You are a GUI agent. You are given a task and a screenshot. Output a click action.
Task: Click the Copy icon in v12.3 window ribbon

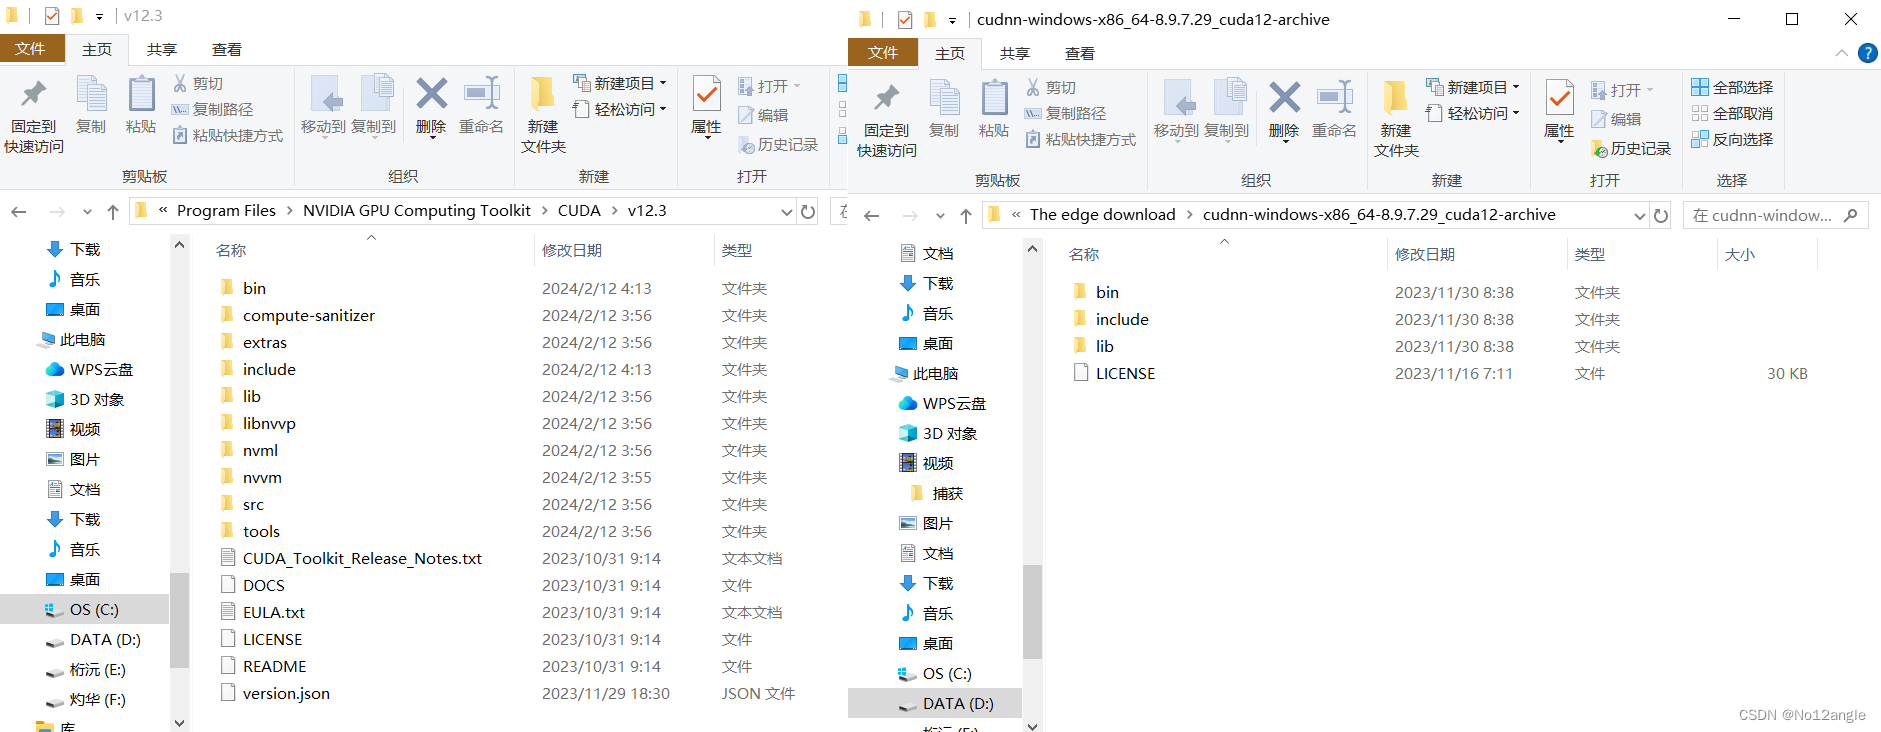(x=91, y=95)
